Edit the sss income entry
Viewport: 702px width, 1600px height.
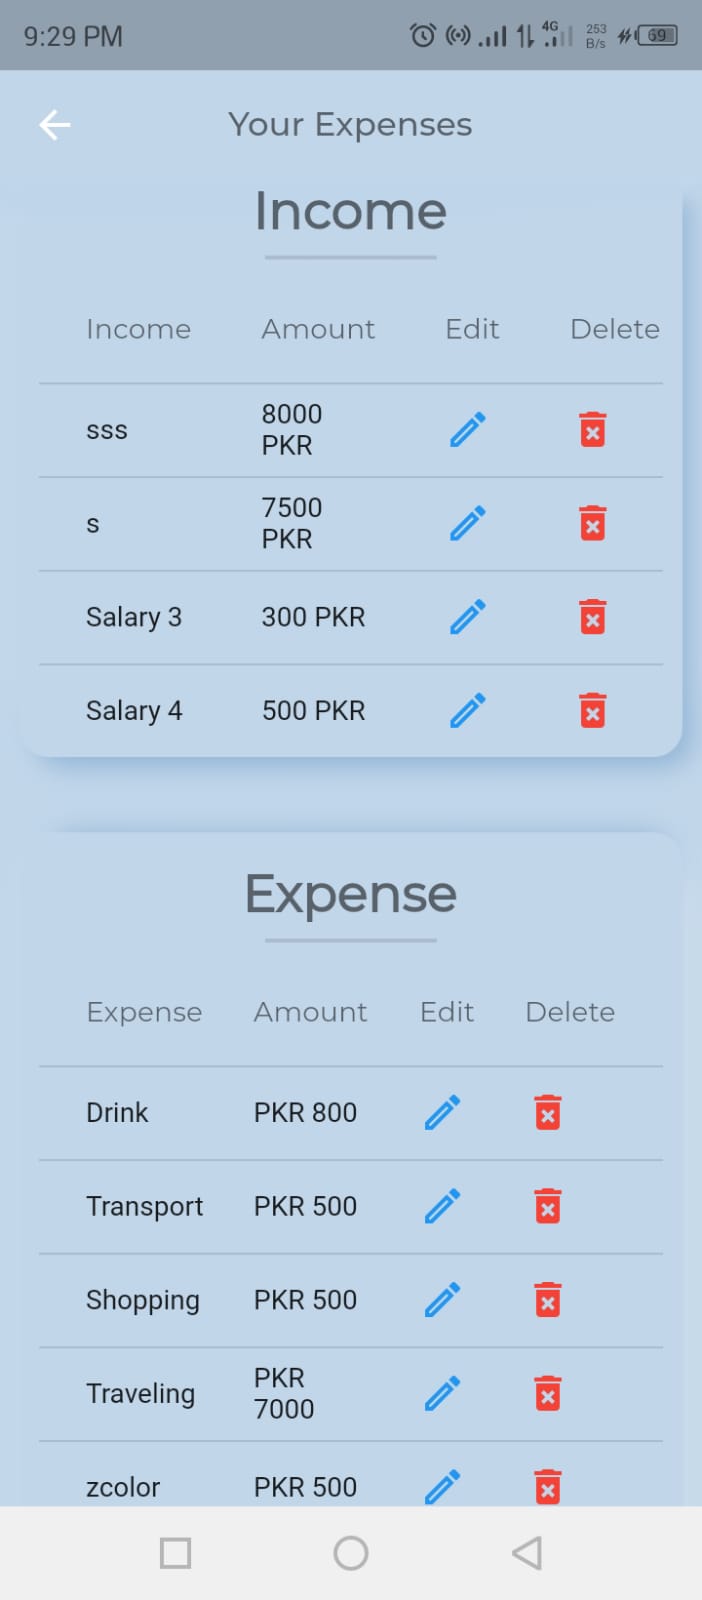(467, 429)
